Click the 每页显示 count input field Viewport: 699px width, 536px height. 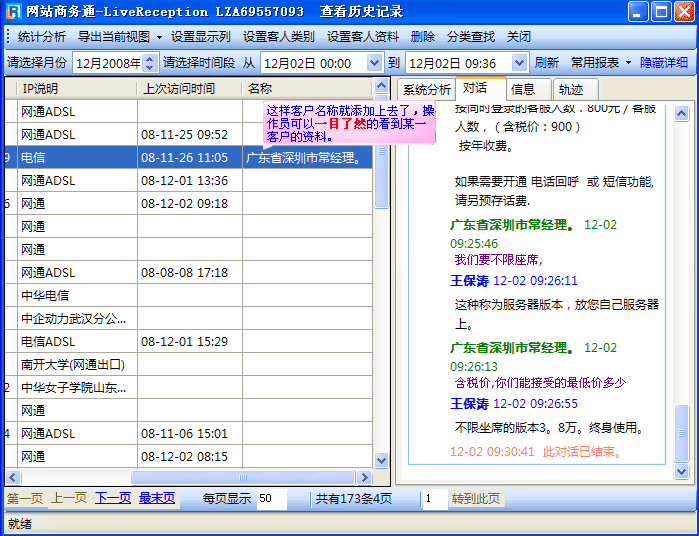tap(270, 498)
